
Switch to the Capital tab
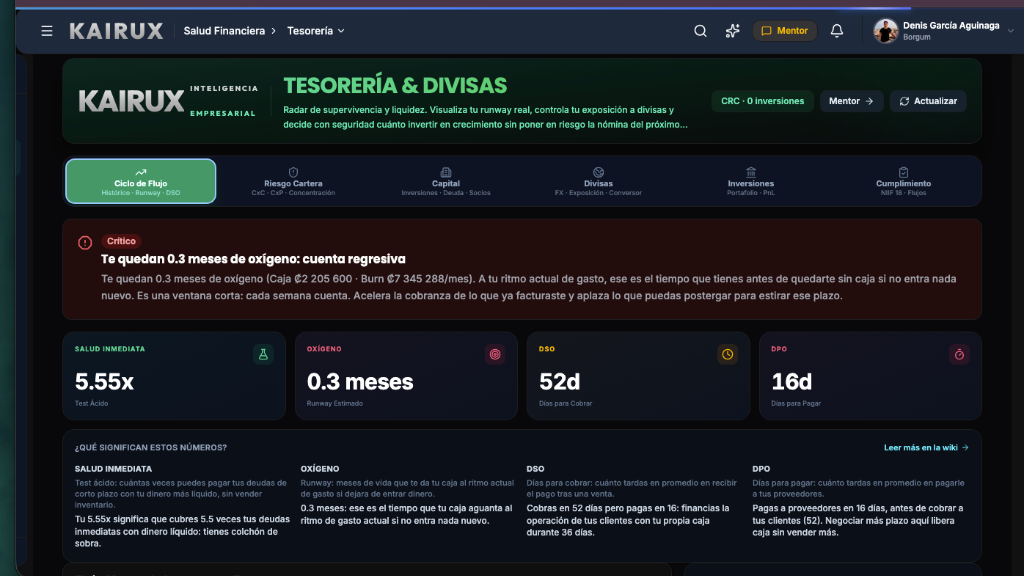(445, 181)
